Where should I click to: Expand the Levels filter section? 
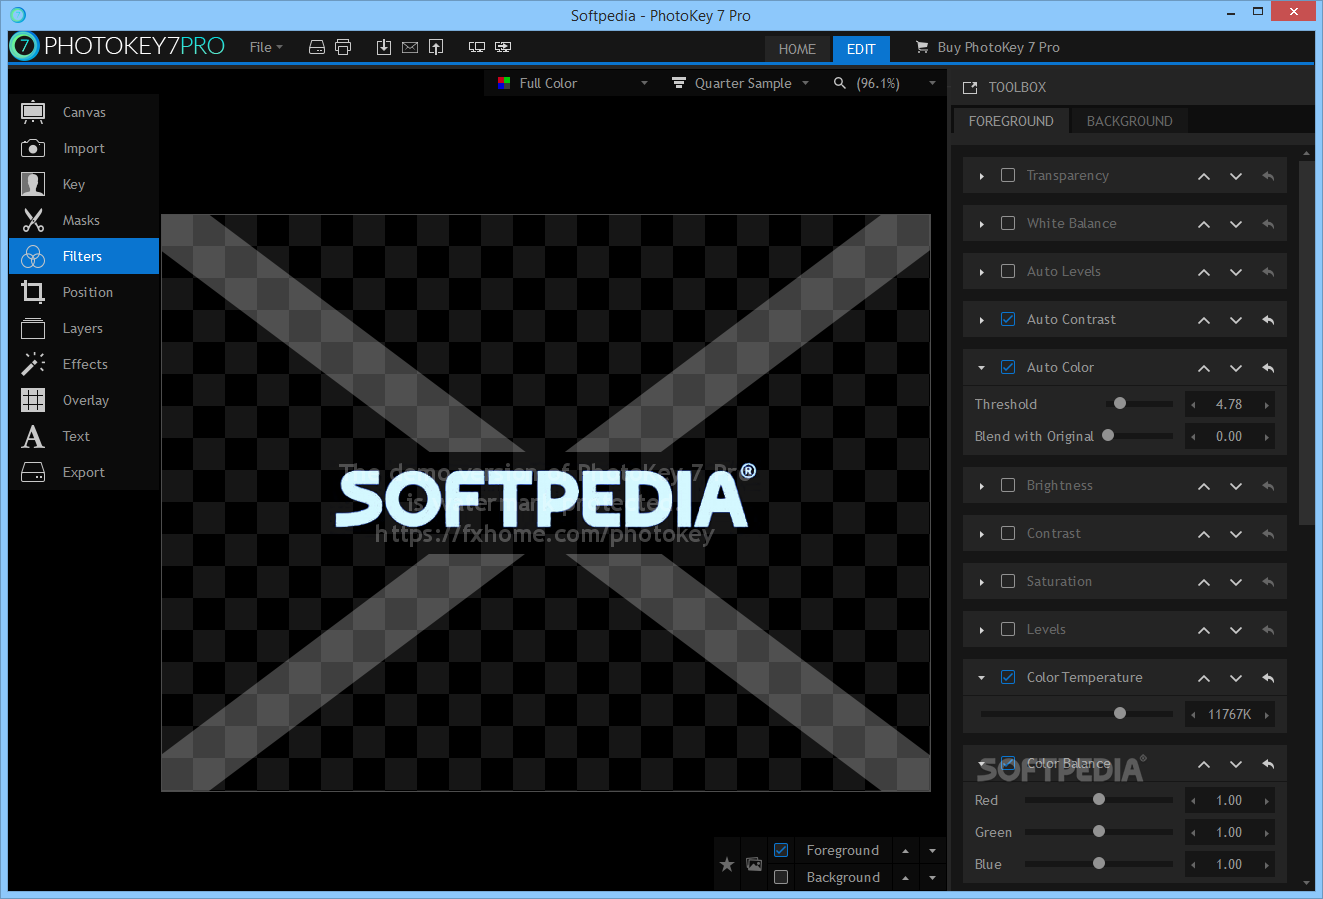coord(982,630)
